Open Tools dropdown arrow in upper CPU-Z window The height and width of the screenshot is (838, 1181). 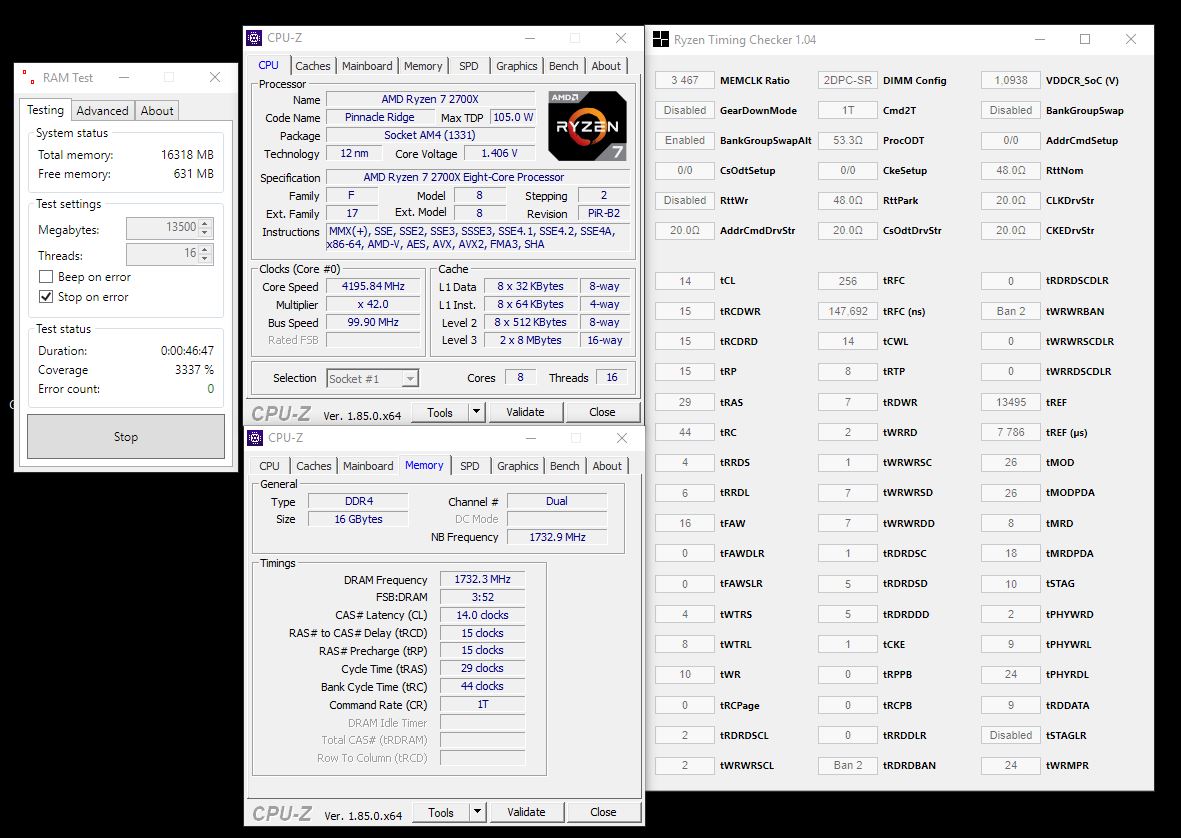476,412
